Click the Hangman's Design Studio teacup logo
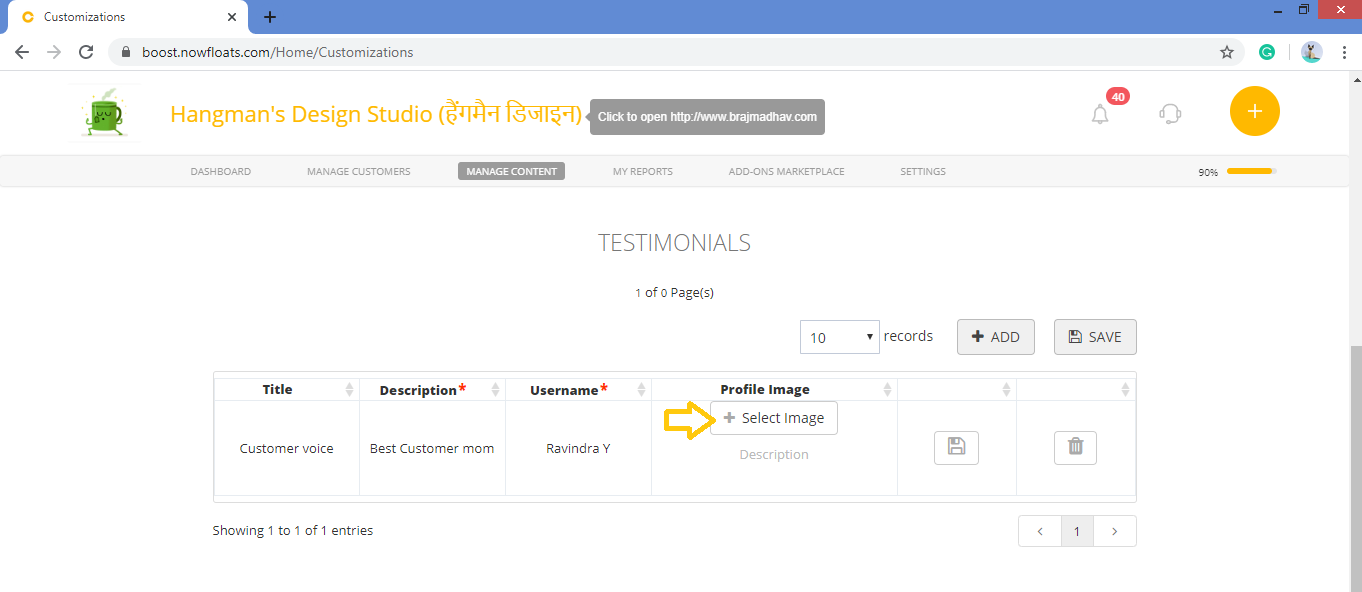 pyautogui.click(x=106, y=113)
